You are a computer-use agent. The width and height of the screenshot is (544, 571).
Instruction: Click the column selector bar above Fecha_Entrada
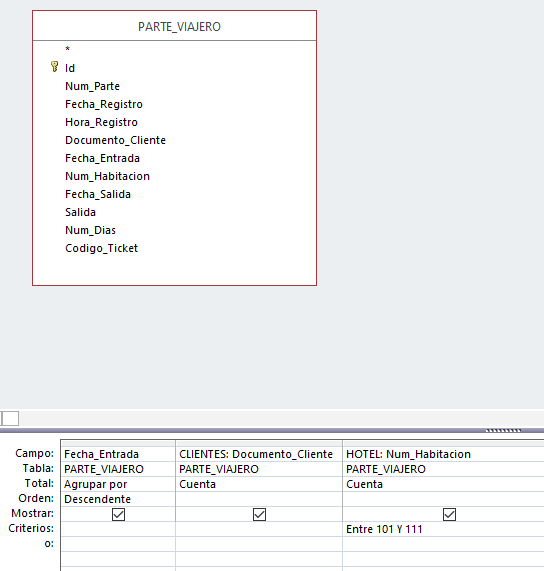pos(118,443)
